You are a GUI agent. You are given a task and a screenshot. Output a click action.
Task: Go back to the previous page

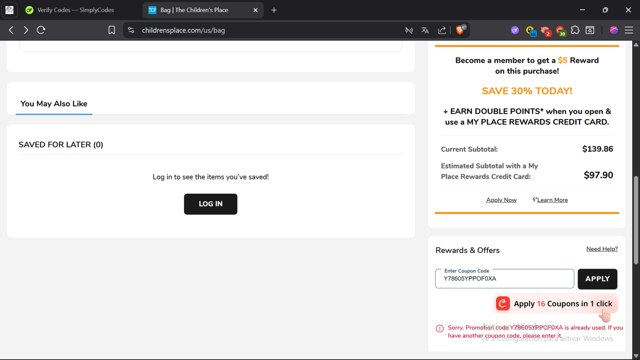coord(11,30)
